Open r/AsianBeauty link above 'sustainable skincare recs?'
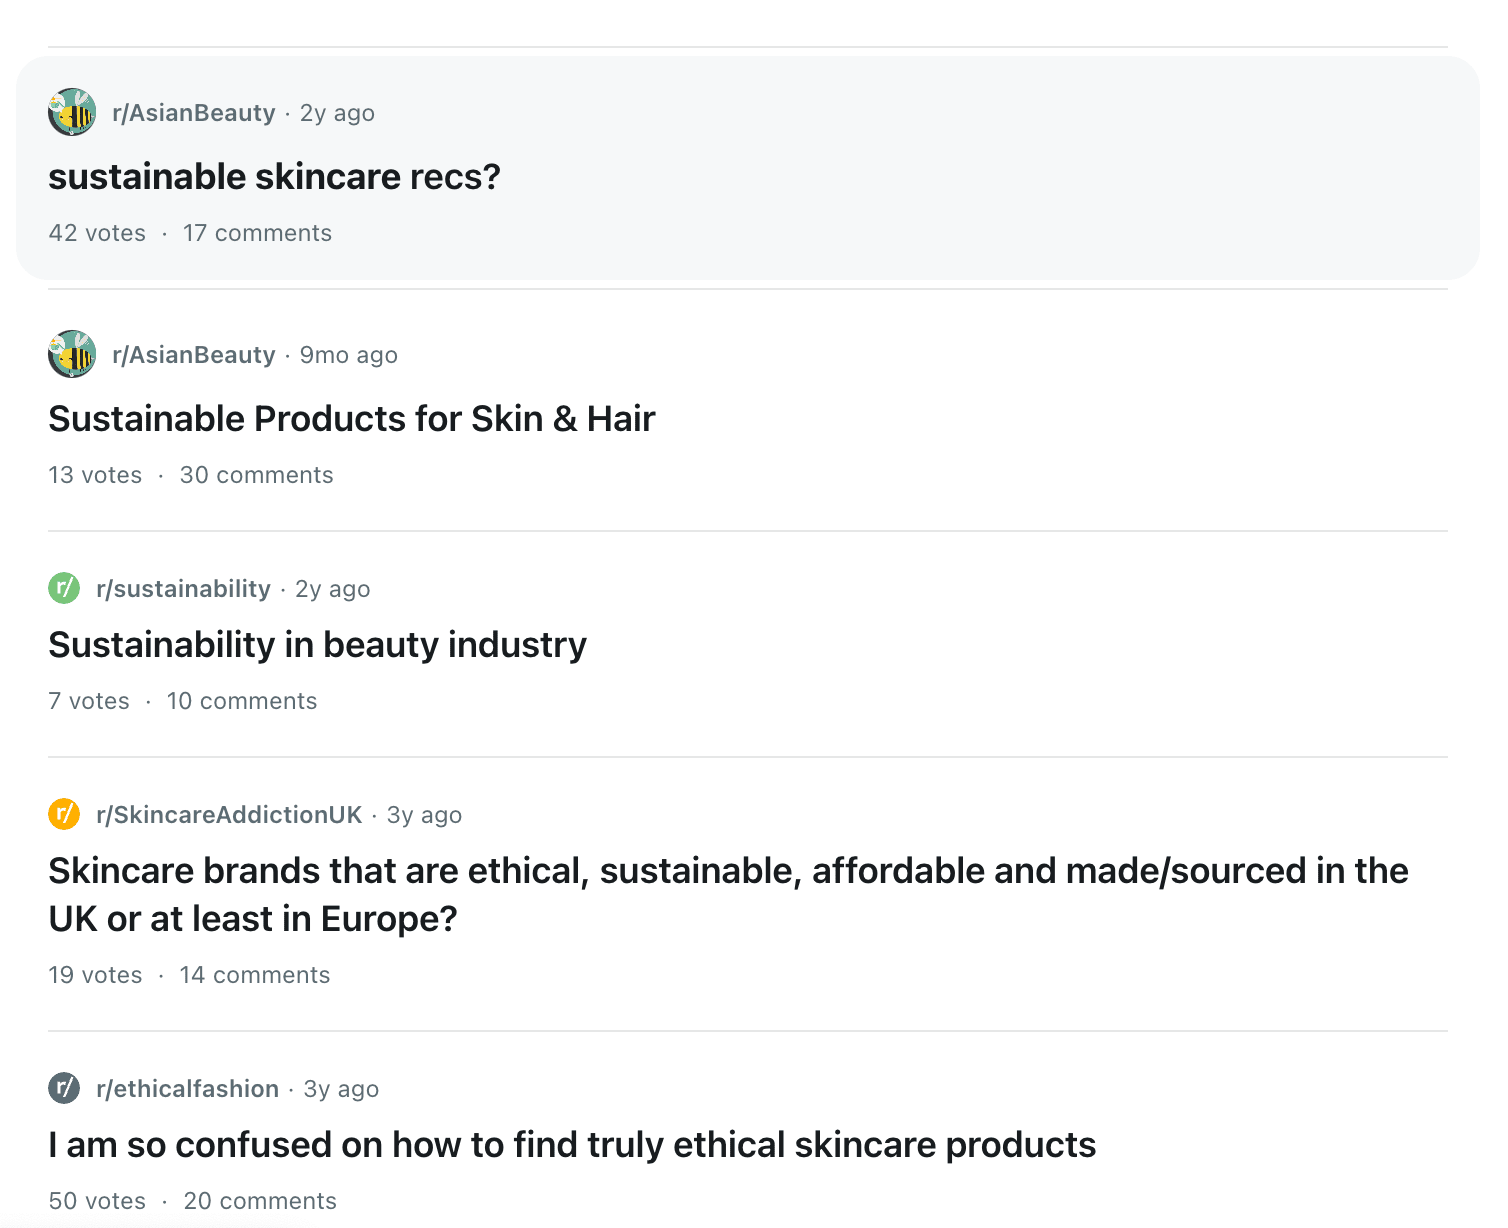 pyautogui.click(x=194, y=113)
